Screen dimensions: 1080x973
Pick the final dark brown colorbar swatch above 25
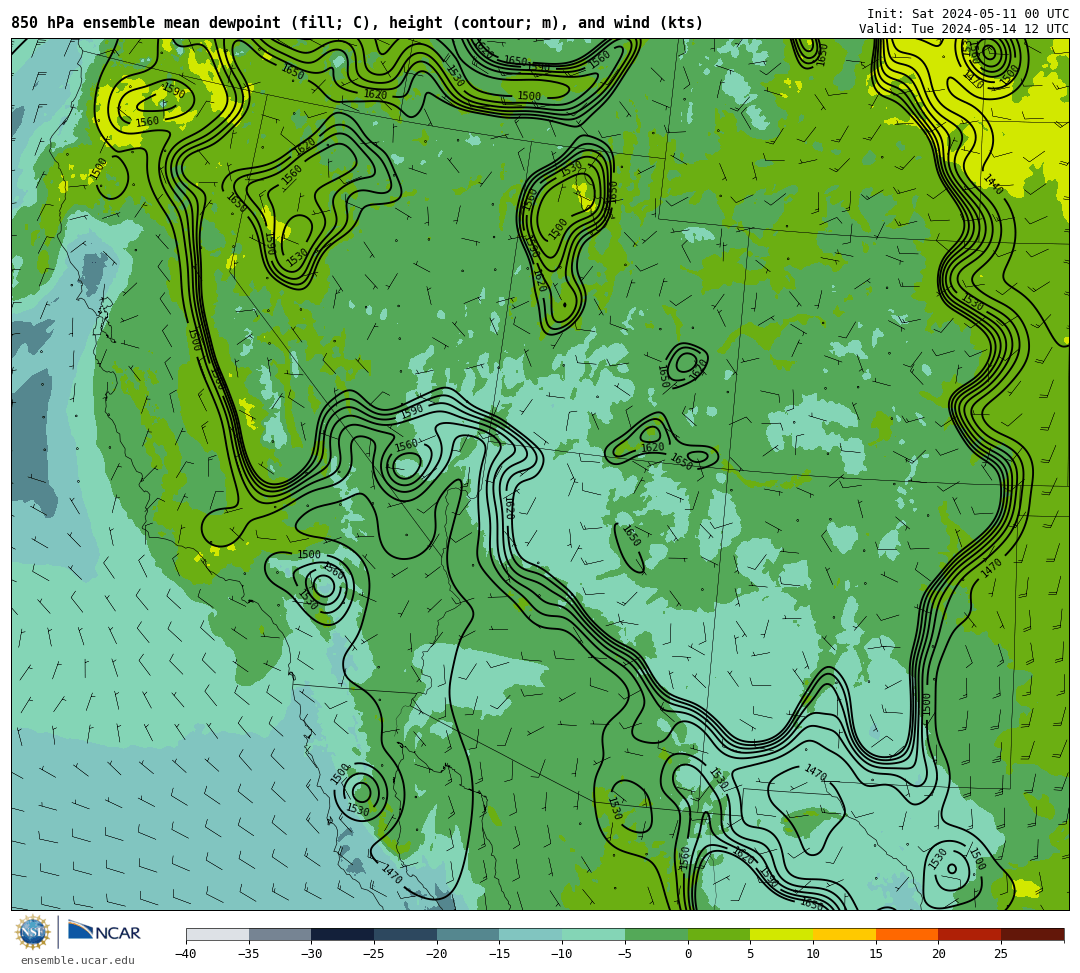click(x=1032, y=934)
